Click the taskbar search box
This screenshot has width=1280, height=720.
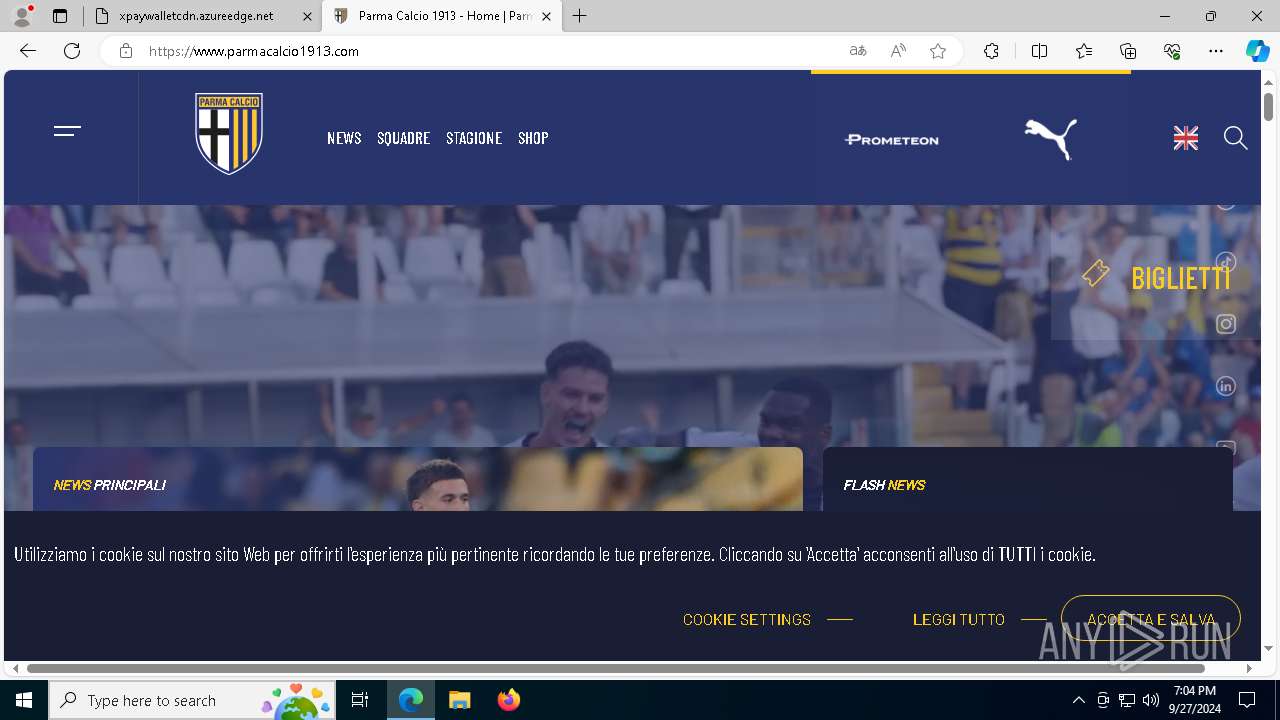(192, 700)
